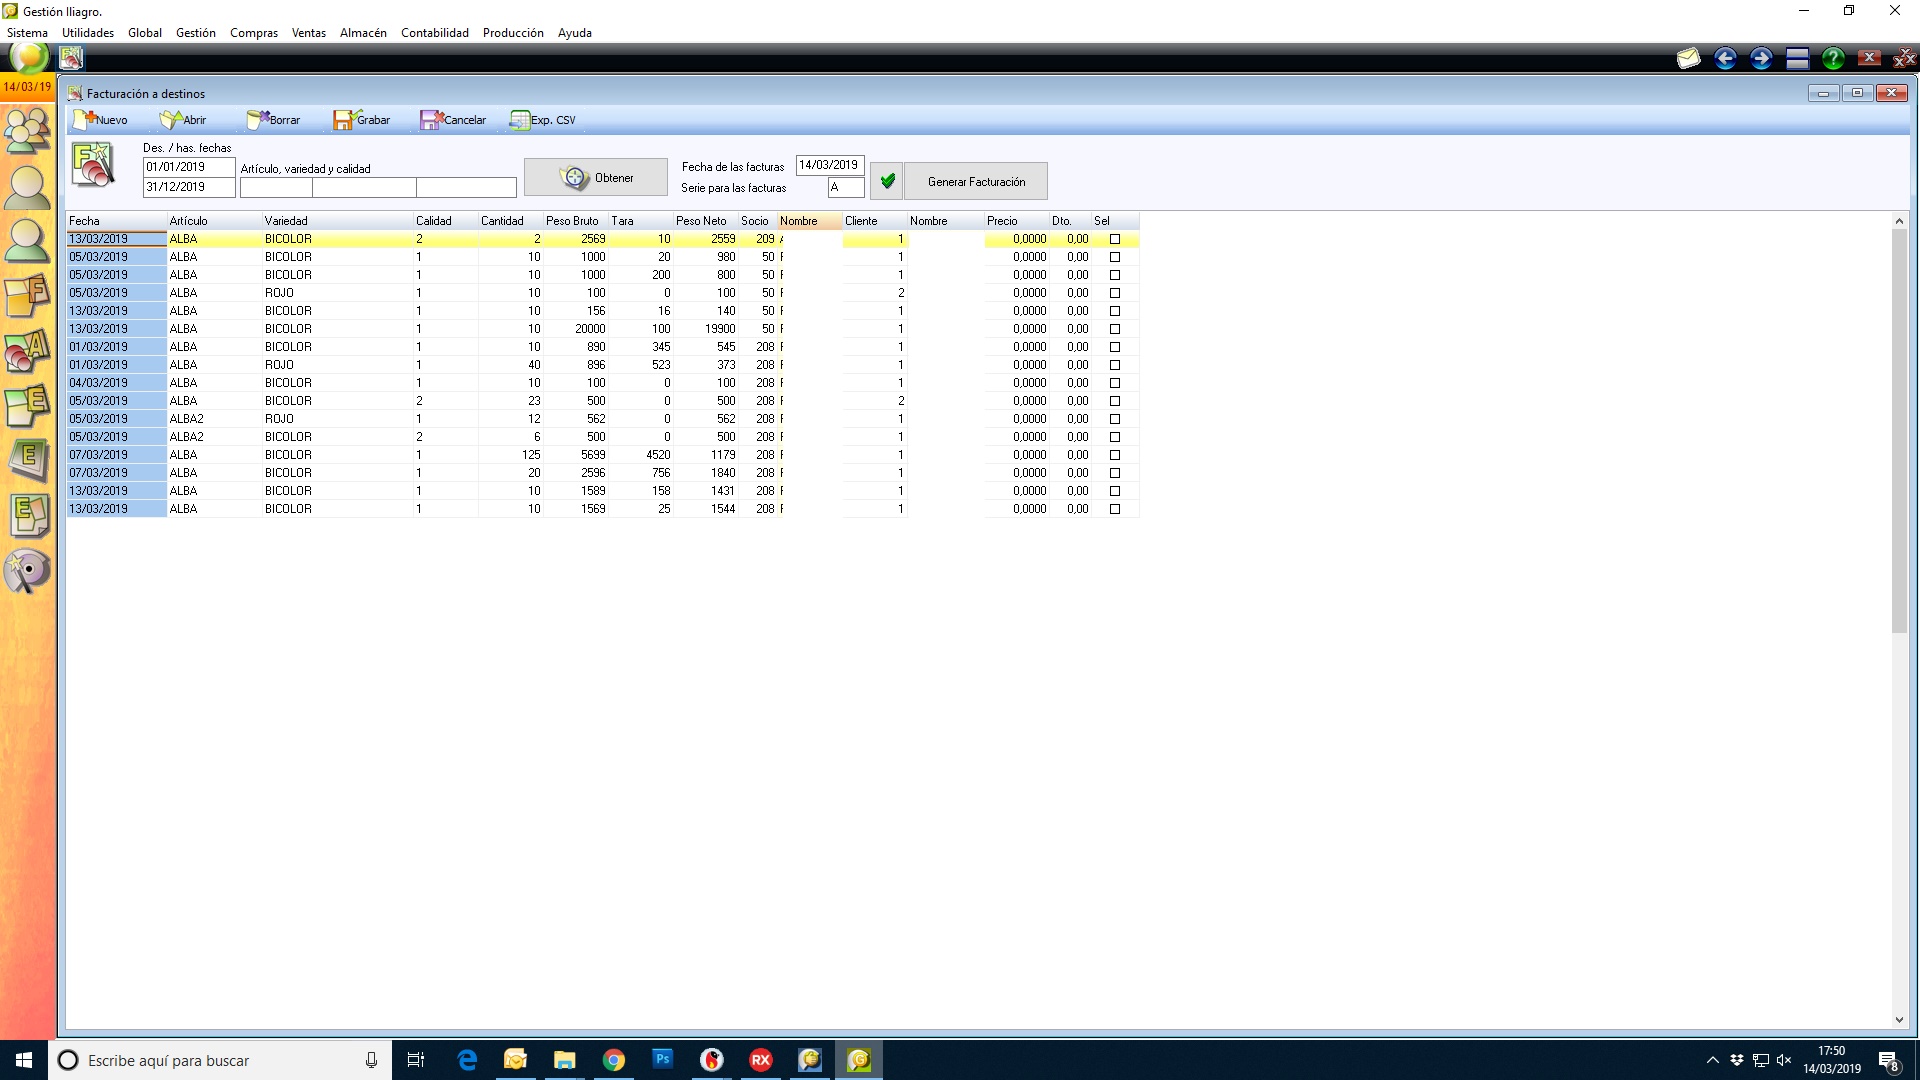
Task: Open the Compras menu
Action: point(254,33)
